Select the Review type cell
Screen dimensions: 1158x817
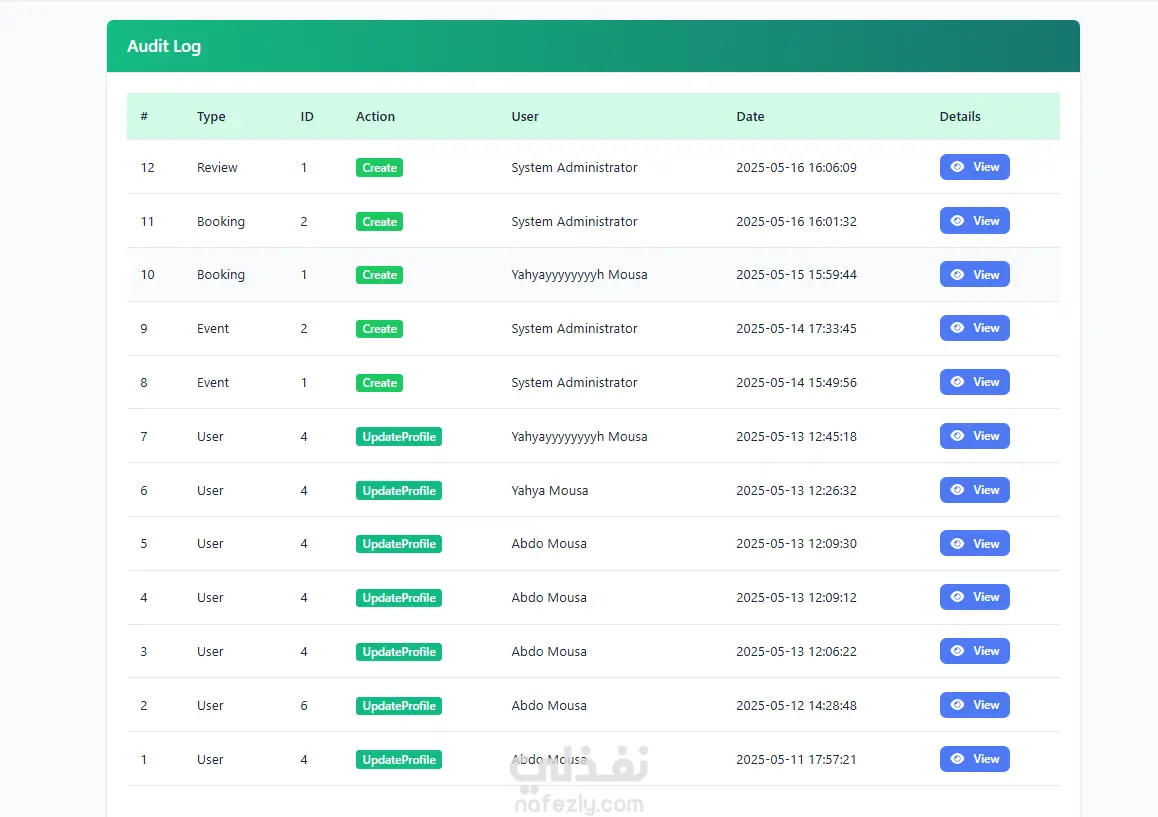217,168
